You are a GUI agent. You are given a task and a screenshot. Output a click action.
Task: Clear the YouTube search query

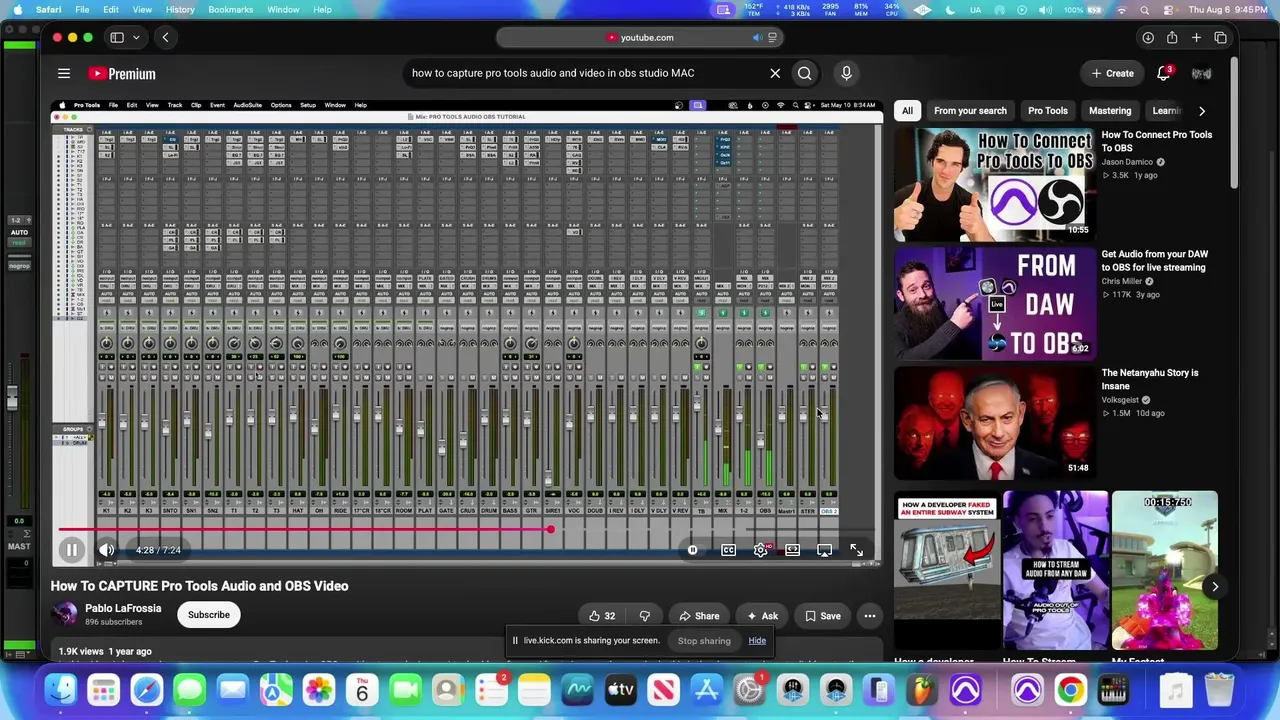(775, 73)
